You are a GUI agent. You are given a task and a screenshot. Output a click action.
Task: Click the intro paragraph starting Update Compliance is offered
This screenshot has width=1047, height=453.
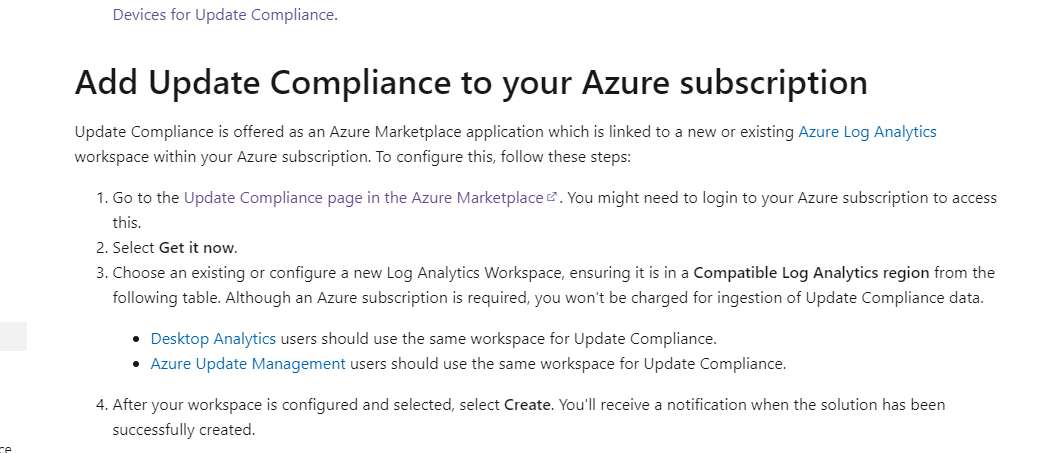[x=505, y=144]
